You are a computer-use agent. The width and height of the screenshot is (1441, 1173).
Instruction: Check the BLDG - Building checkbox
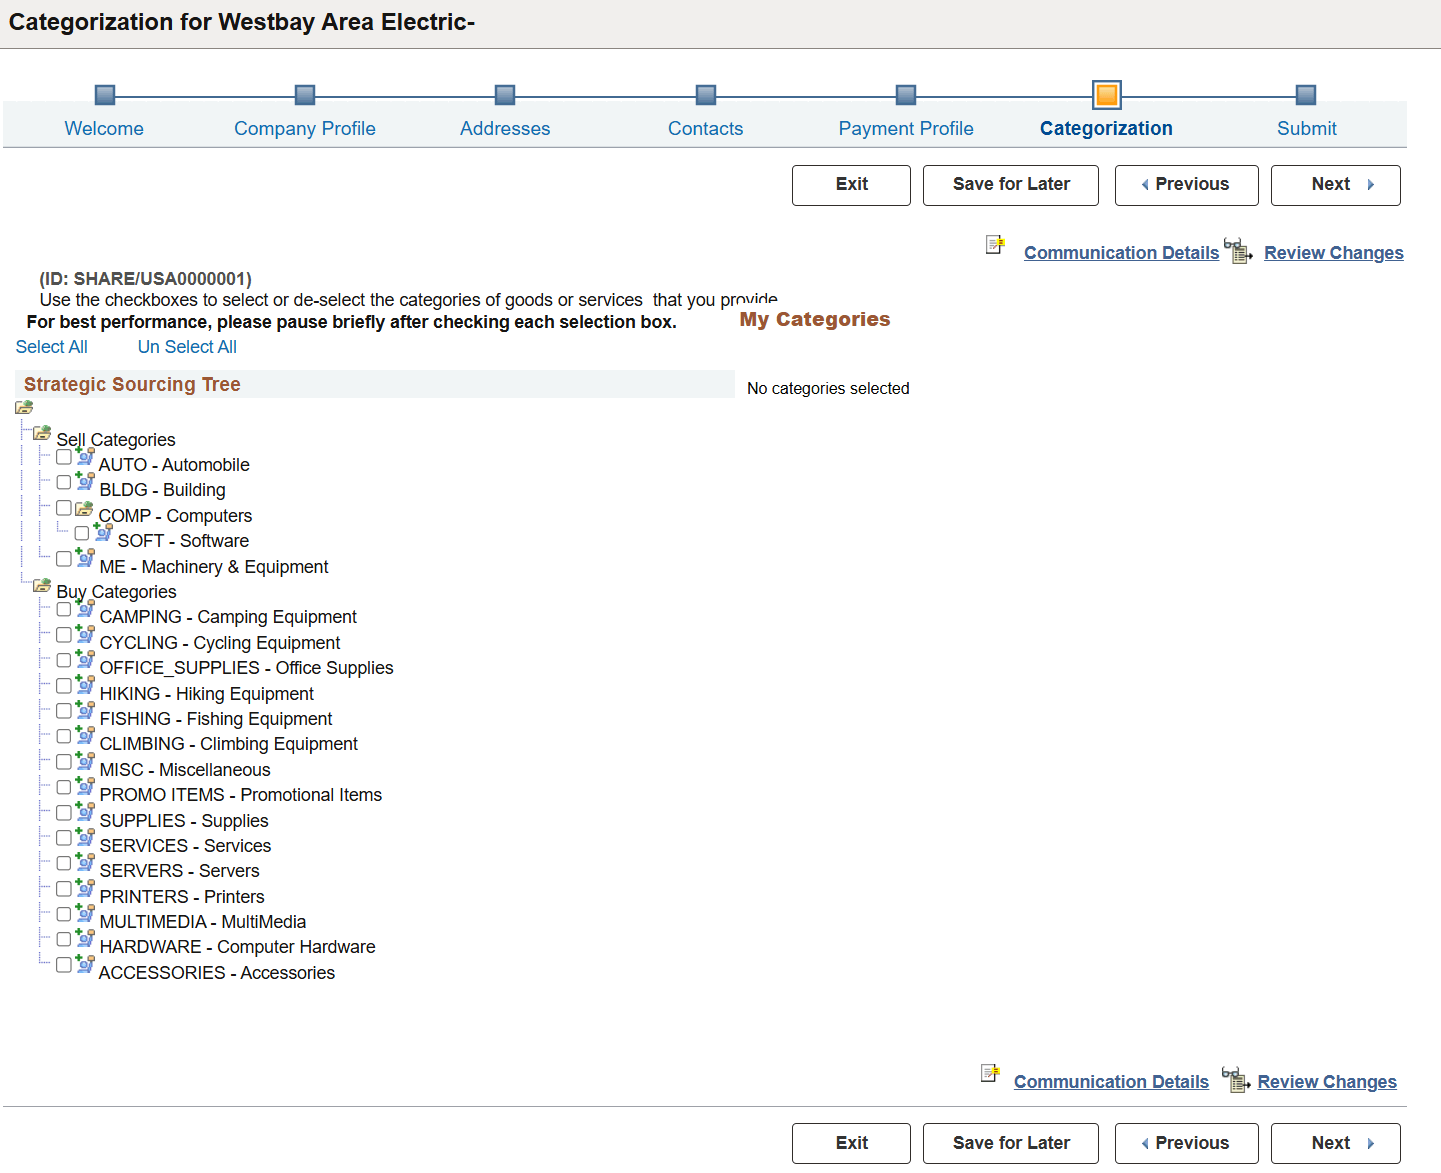point(64,482)
